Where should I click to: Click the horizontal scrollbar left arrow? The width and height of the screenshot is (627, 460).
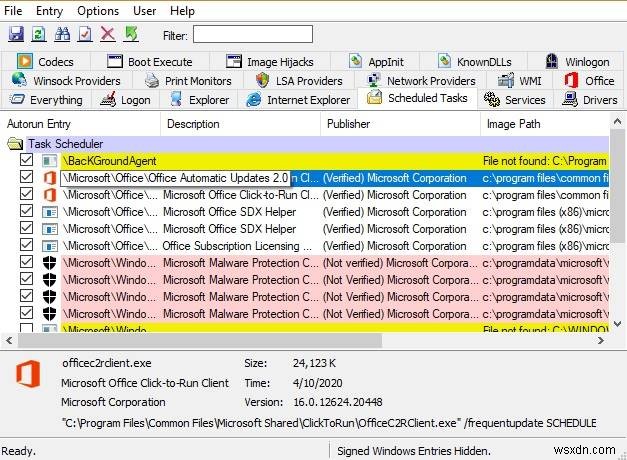click(9, 340)
